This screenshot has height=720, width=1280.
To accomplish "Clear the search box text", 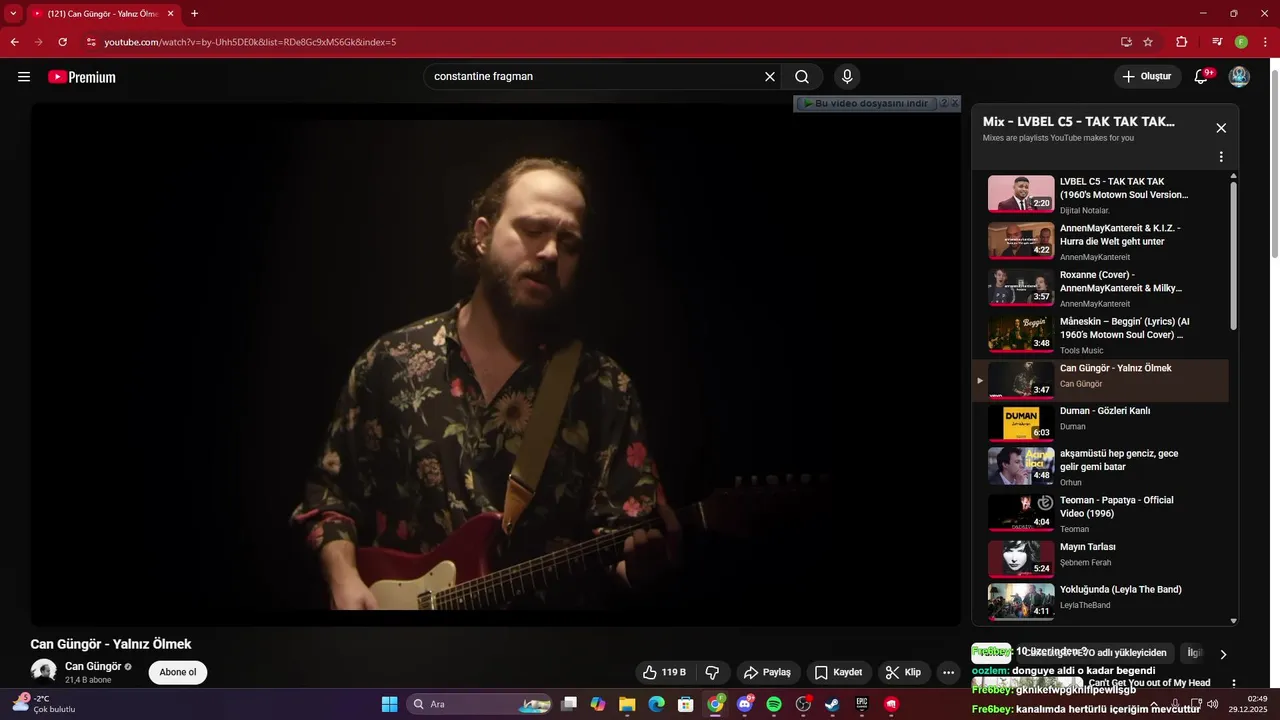I will [770, 77].
